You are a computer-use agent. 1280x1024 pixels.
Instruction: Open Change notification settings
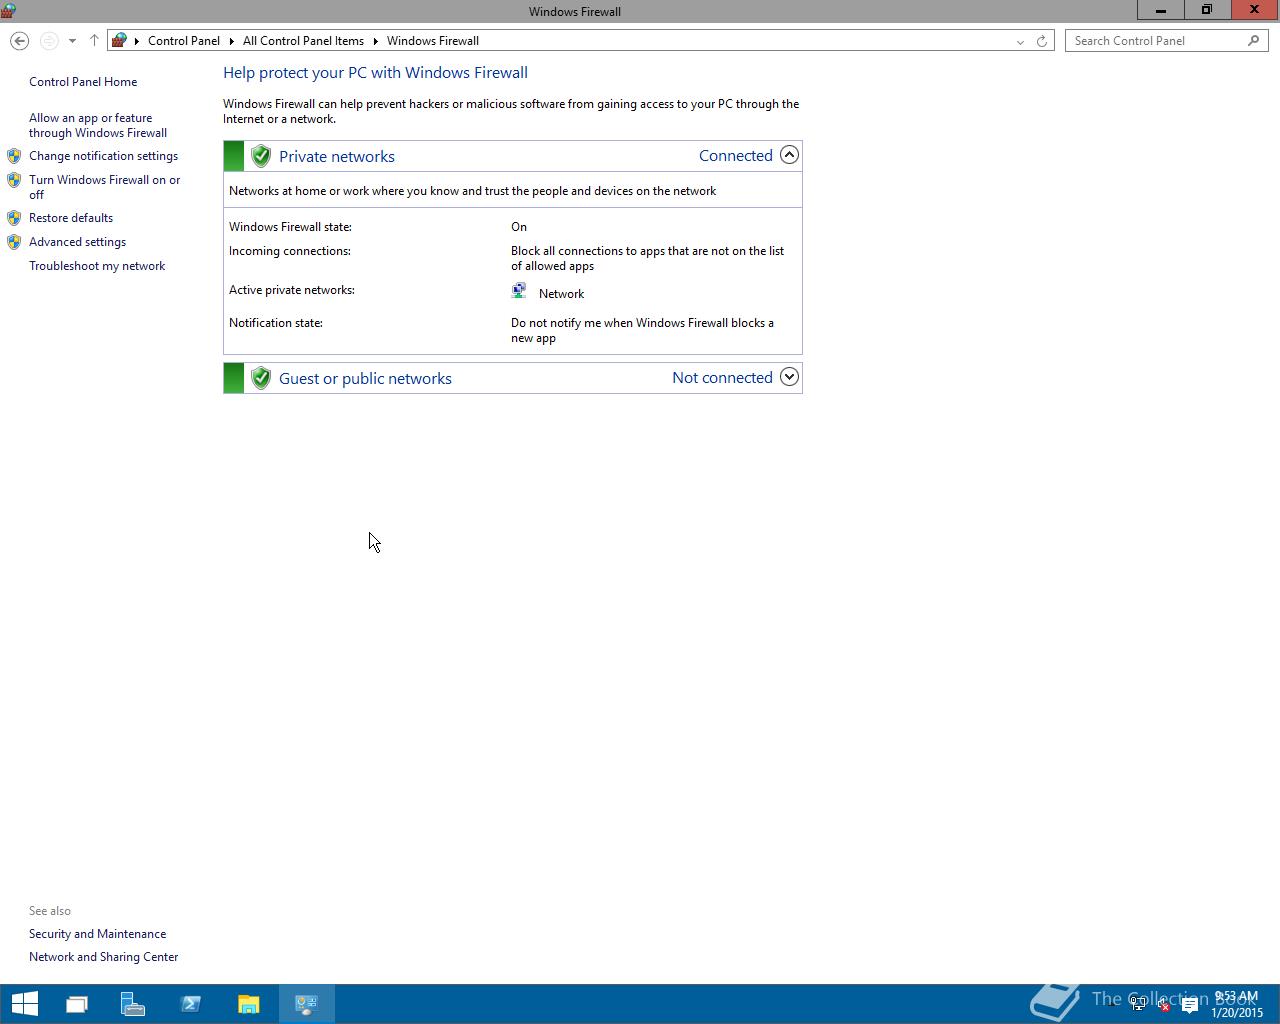pyautogui.click(x=103, y=156)
